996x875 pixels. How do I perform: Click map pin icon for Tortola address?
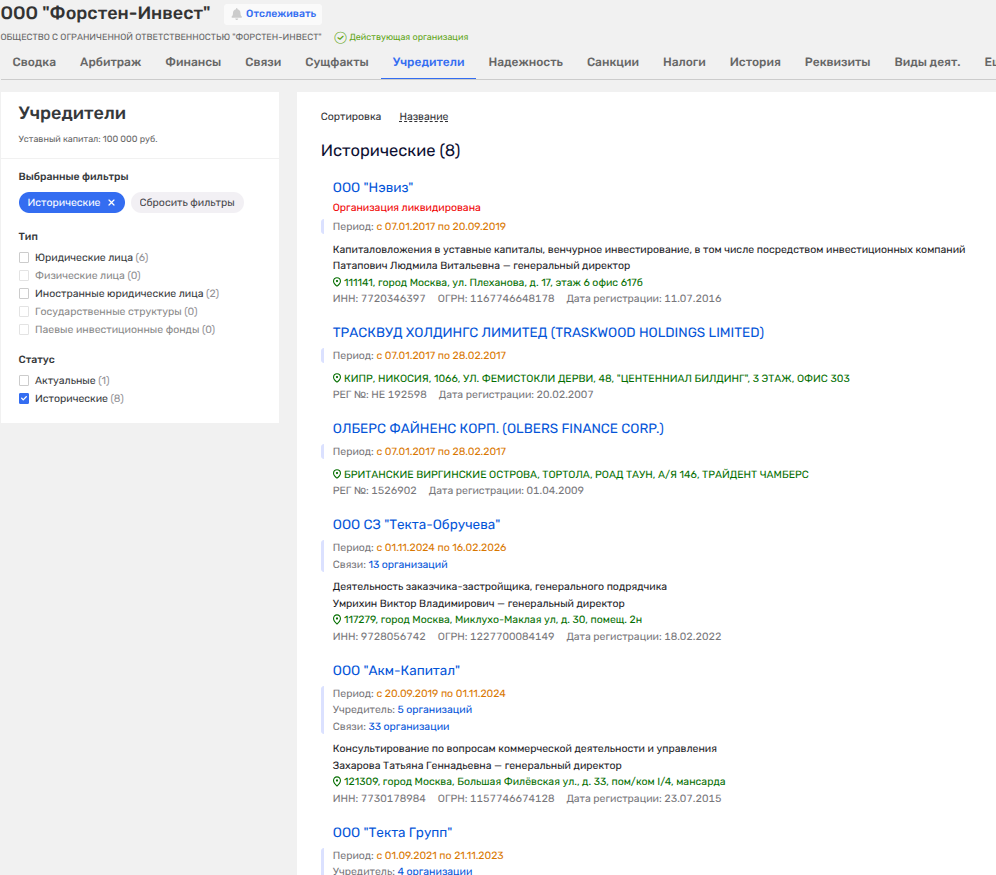click(x=337, y=475)
